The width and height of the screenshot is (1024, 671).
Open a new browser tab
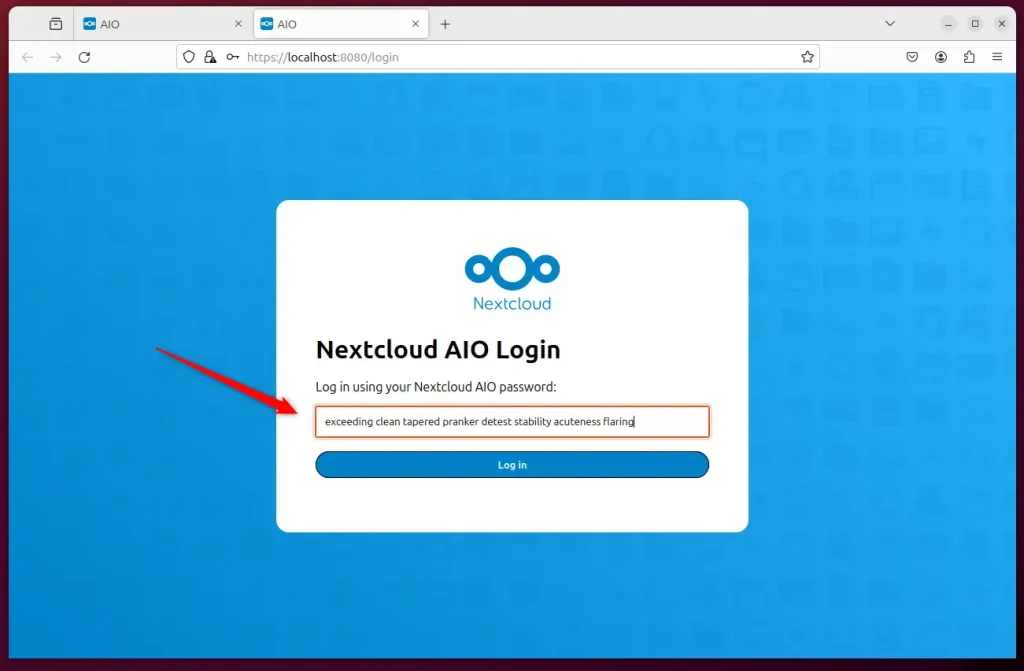click(x=445, y=24)
